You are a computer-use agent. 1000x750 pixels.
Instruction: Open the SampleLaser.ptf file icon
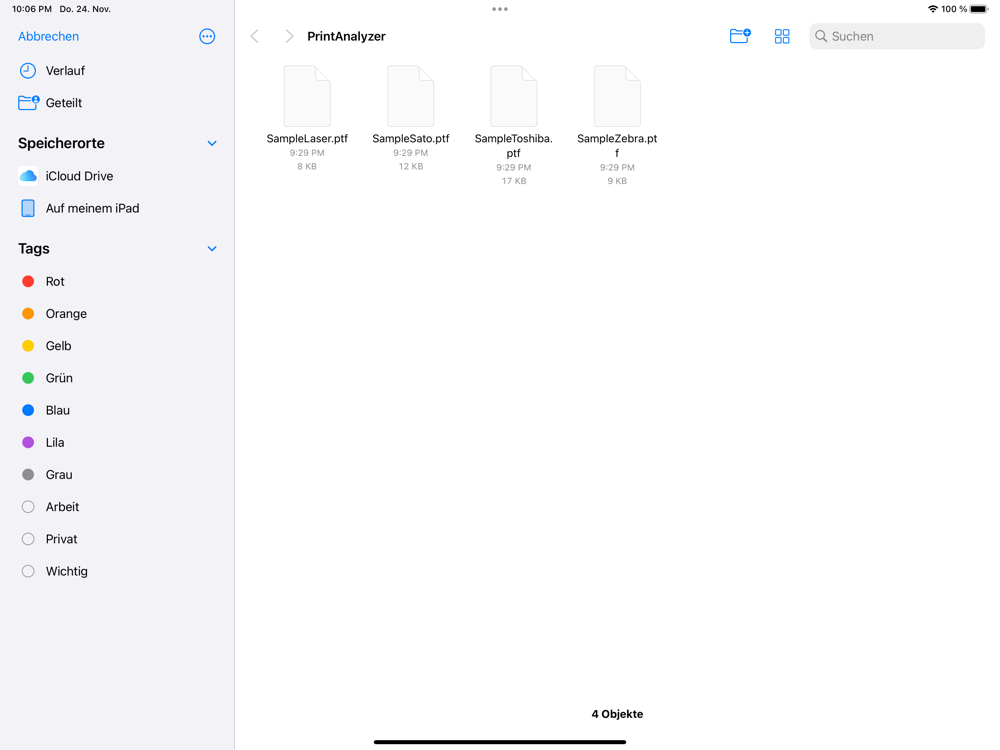pos(307,96)
